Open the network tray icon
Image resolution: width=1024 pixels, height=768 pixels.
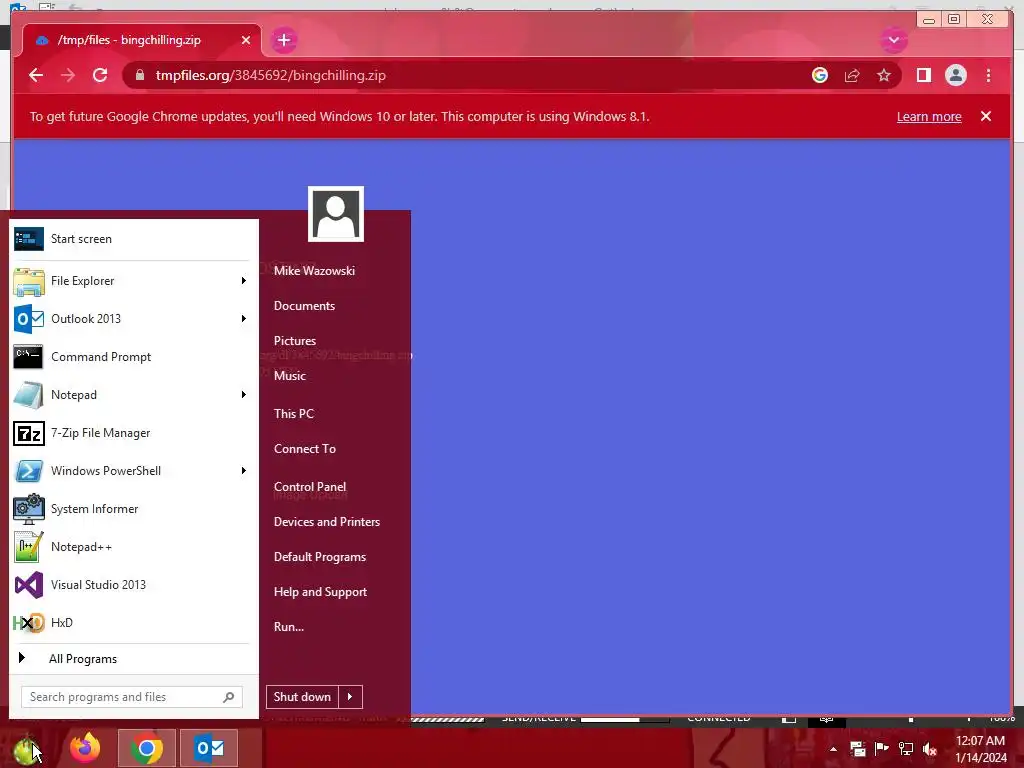click(x=906, y=749)
